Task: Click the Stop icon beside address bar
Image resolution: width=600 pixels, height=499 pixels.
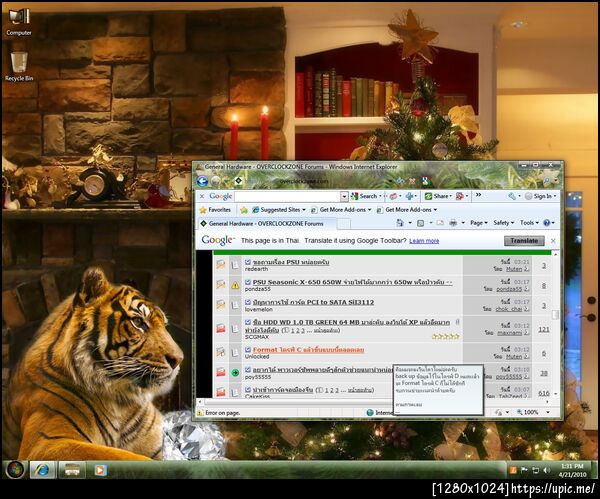Action: (x=412, y=181)
